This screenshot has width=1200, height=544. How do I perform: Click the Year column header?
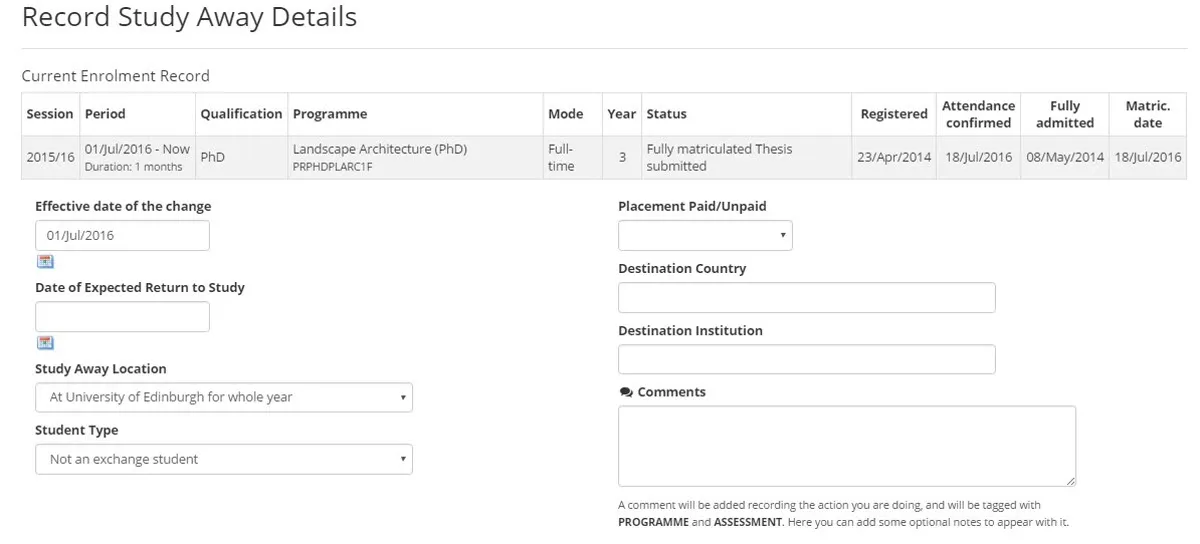coord(622,114)
